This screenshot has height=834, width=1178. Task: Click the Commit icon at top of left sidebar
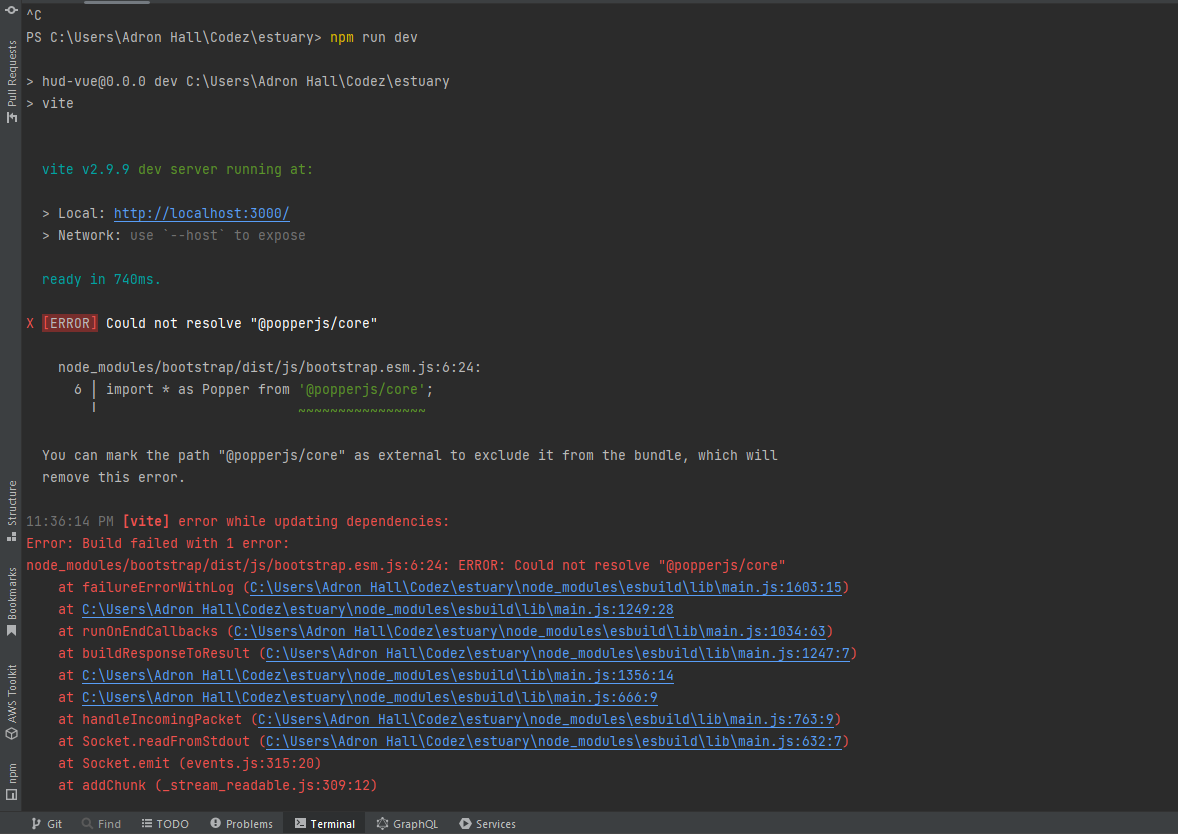(11, 10)
